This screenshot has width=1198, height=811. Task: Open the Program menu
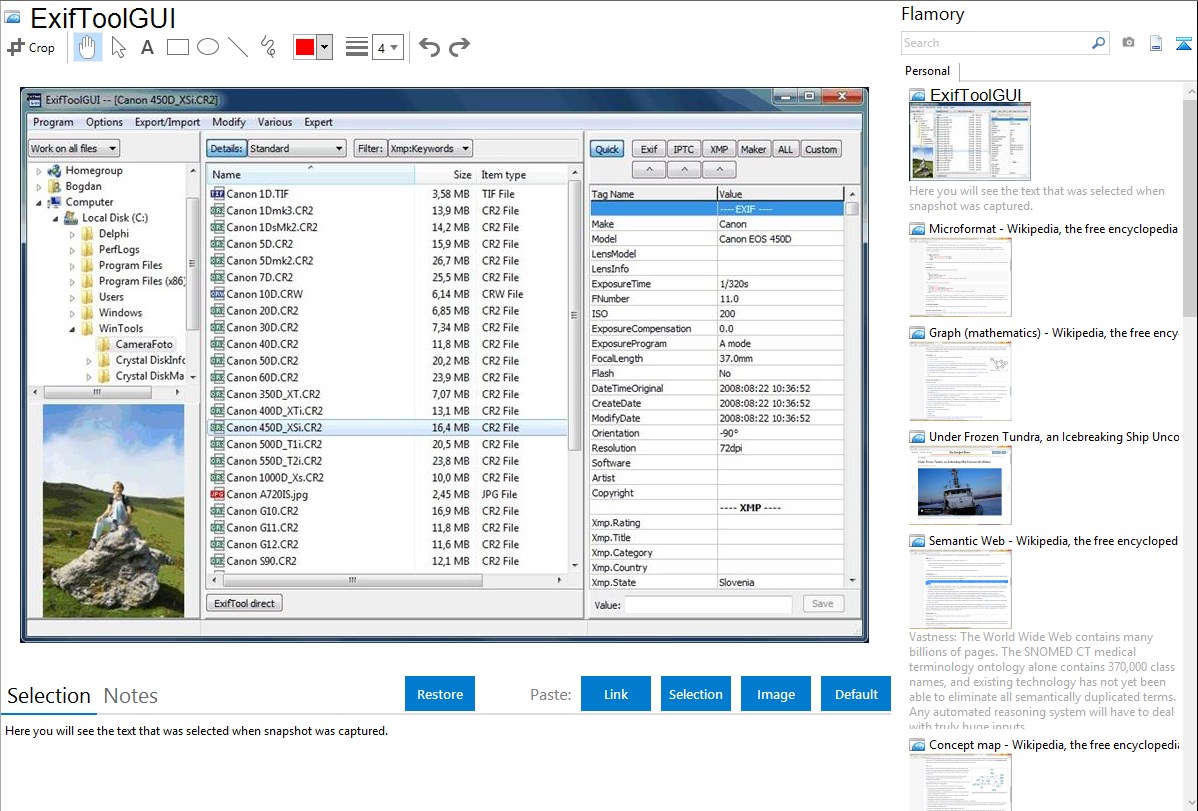point(53,122)
